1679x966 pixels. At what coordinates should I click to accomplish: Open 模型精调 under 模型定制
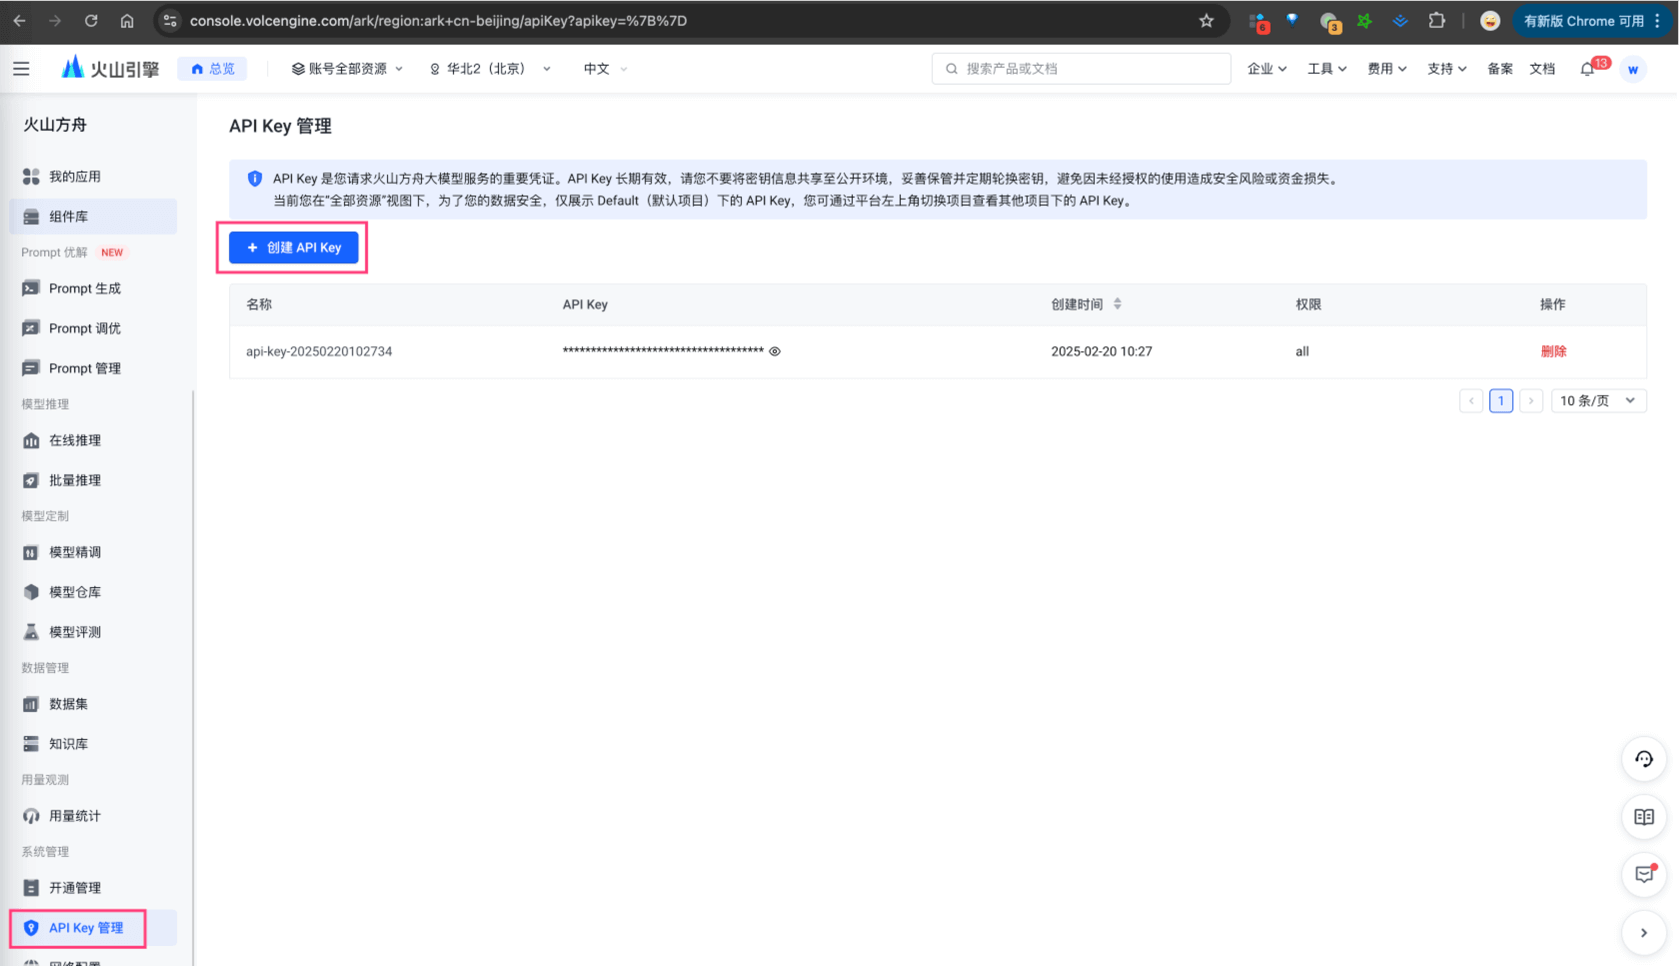coord(74,552)
